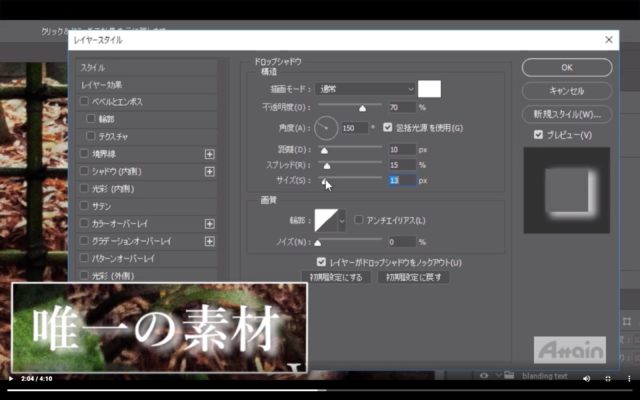
Task: Adjust the 距離(D) slider handle
Action: click(x=324, y=151)
